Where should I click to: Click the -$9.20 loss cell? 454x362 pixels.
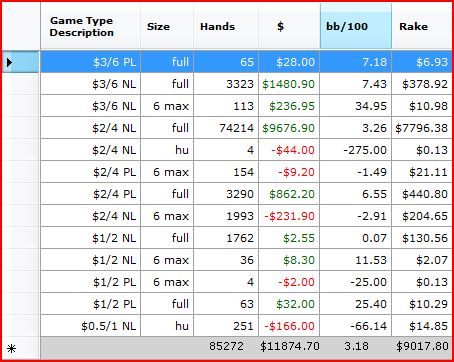pyautogui.click(x=289, y=172)
